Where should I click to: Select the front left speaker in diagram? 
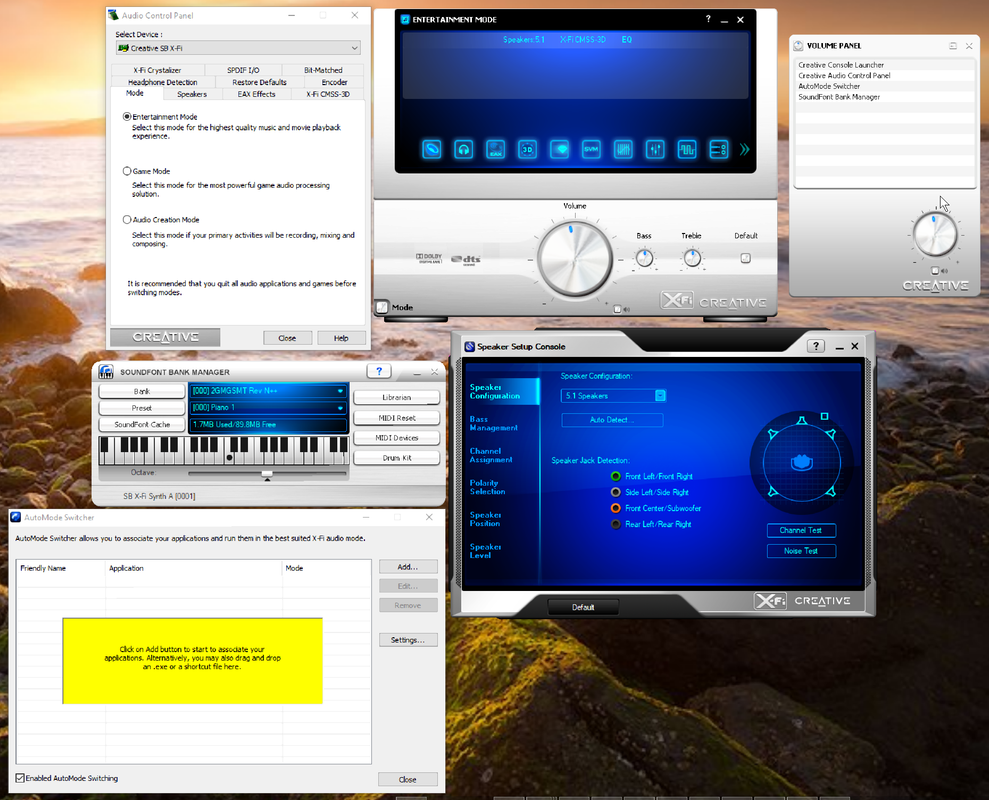pyautogui.click(x=773, y=434)
